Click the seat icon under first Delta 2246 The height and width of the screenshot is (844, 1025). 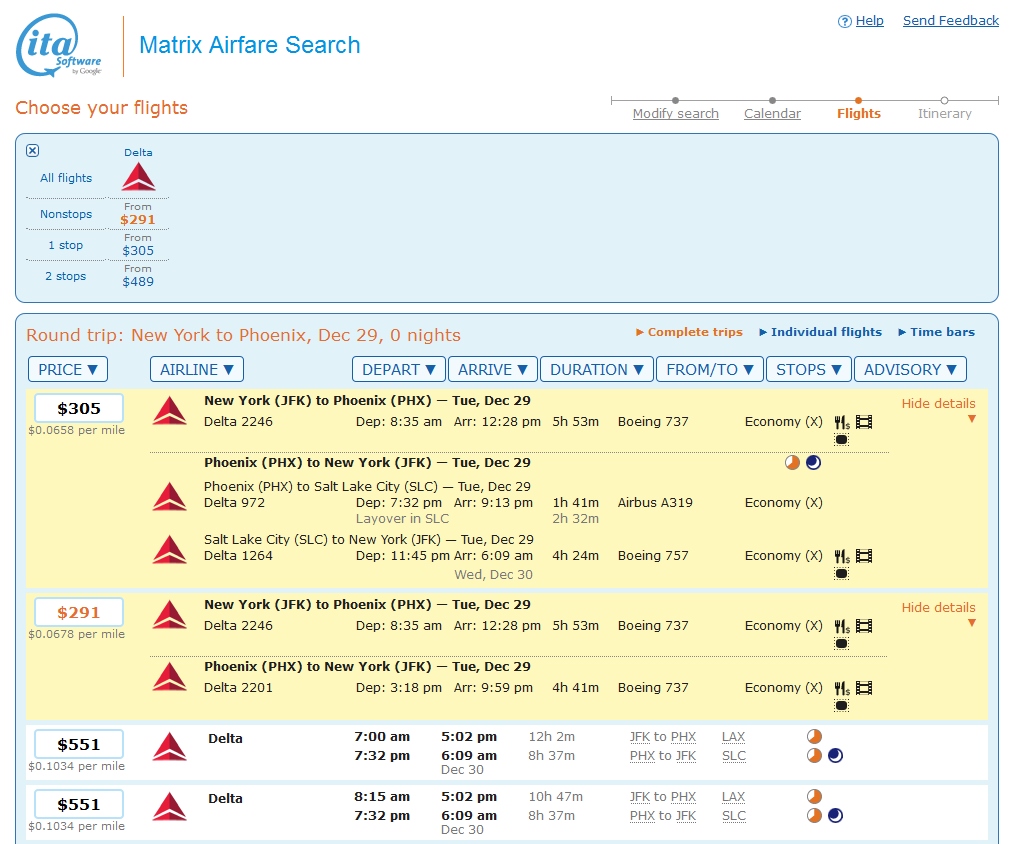(842, 439)
